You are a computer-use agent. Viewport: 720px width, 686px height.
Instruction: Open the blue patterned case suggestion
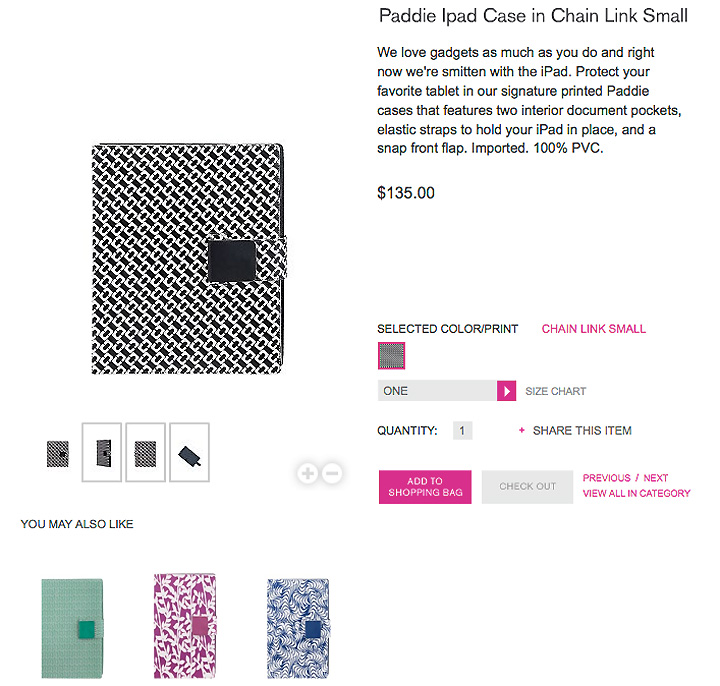click(298, 629)
